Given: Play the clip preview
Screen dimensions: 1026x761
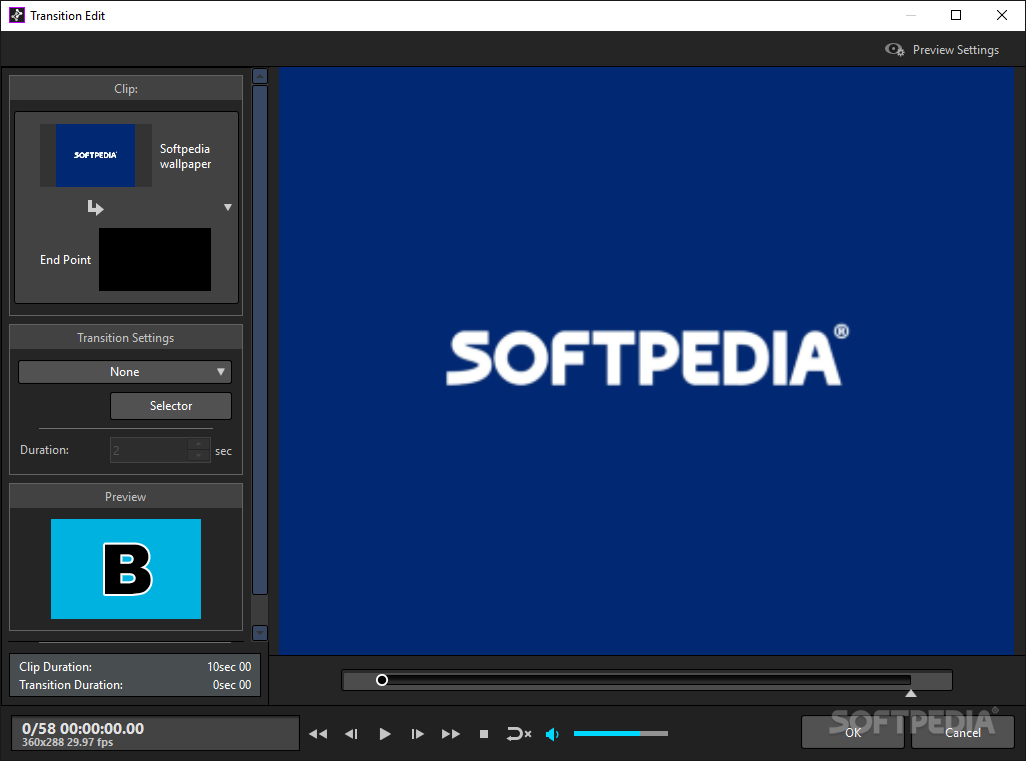Looking at the screenshot, I should pyautogui.click(x=385, y=734).
